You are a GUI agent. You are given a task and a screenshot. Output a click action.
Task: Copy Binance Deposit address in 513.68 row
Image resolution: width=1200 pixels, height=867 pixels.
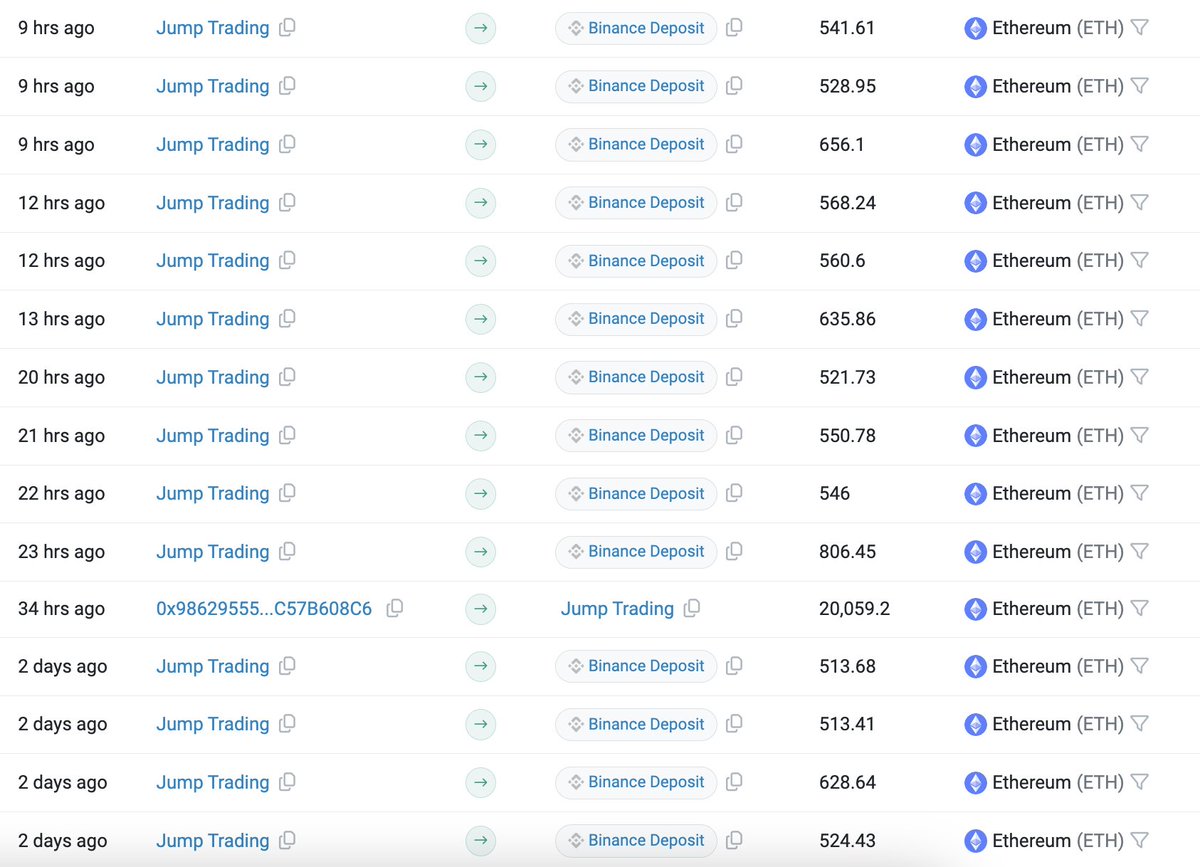pos(734,666)
